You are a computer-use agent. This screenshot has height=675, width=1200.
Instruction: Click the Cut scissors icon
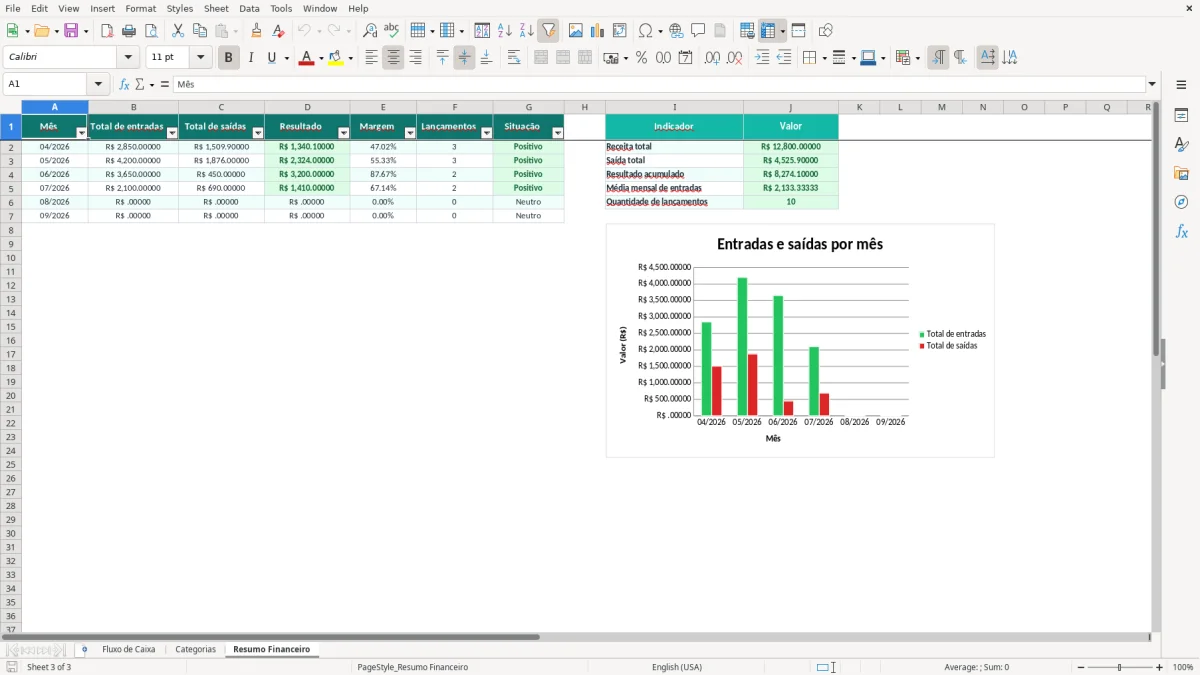[178, 31]
